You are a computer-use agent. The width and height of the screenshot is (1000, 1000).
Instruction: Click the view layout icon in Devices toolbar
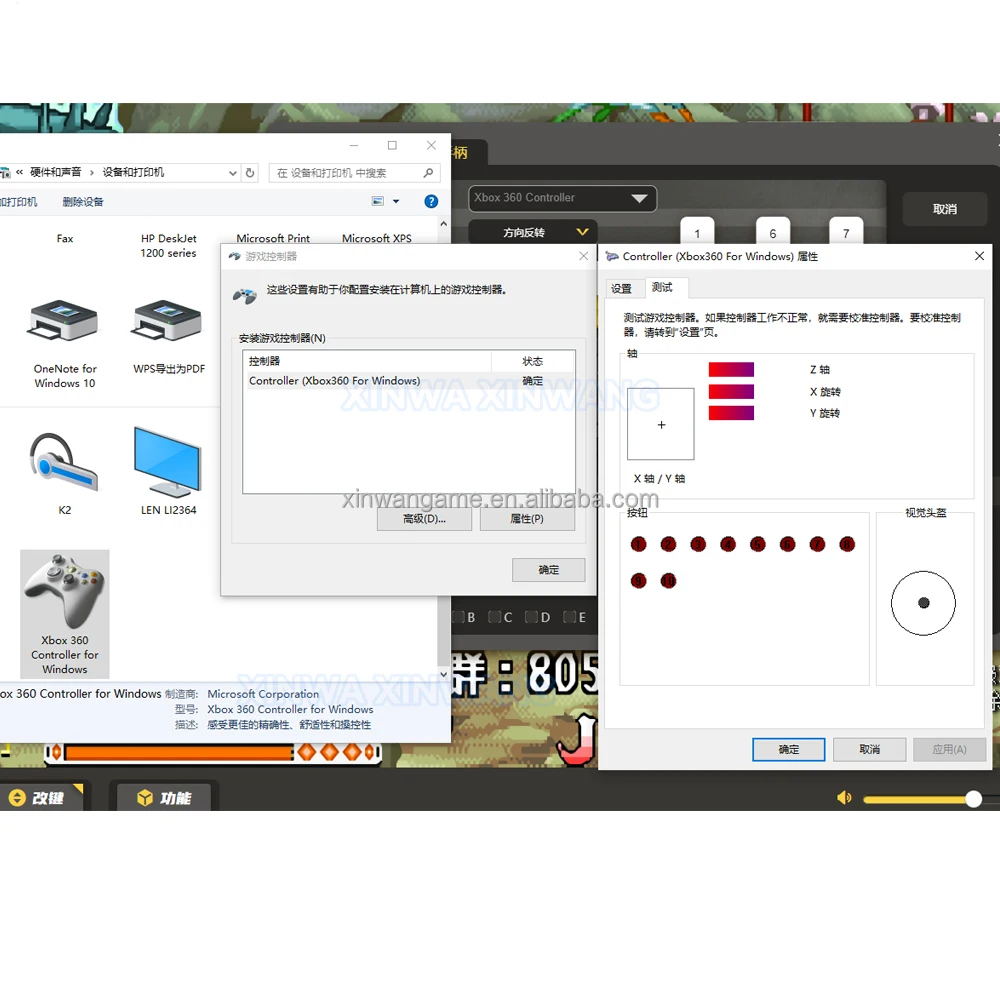click(x=378, y=202)
